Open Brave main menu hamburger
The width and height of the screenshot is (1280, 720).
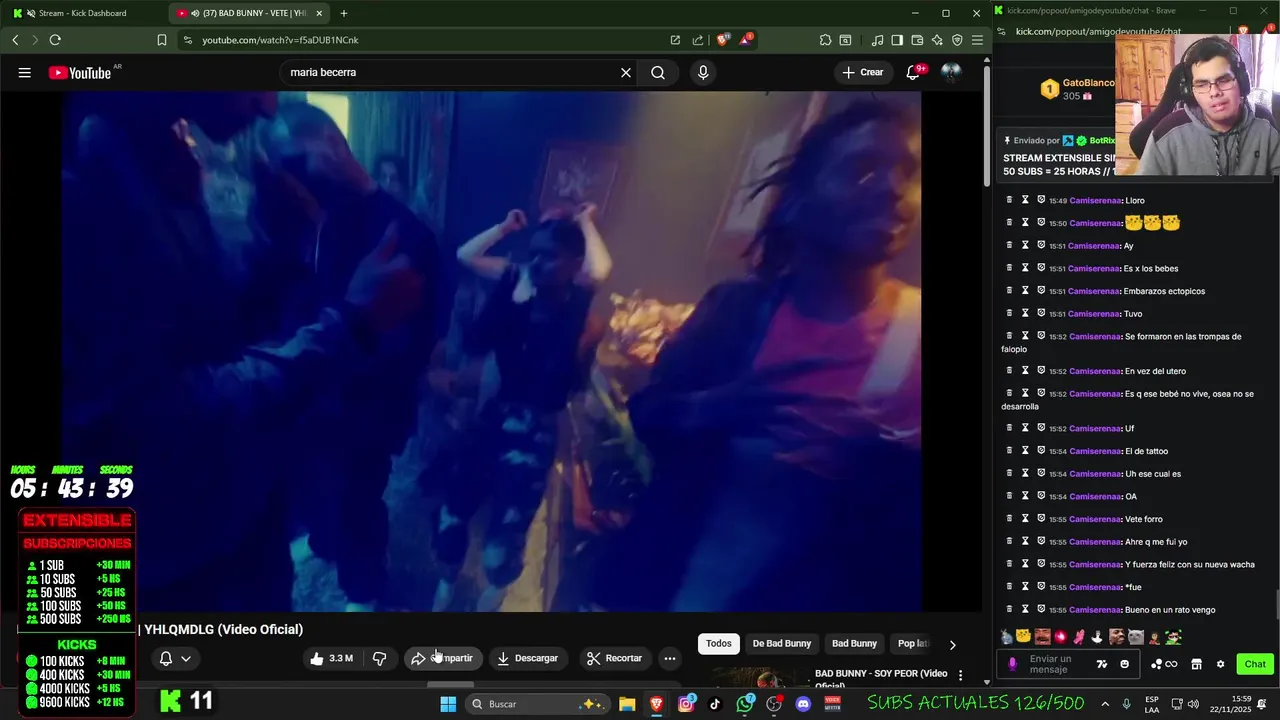pyautogui.click(x=977, y=40)
